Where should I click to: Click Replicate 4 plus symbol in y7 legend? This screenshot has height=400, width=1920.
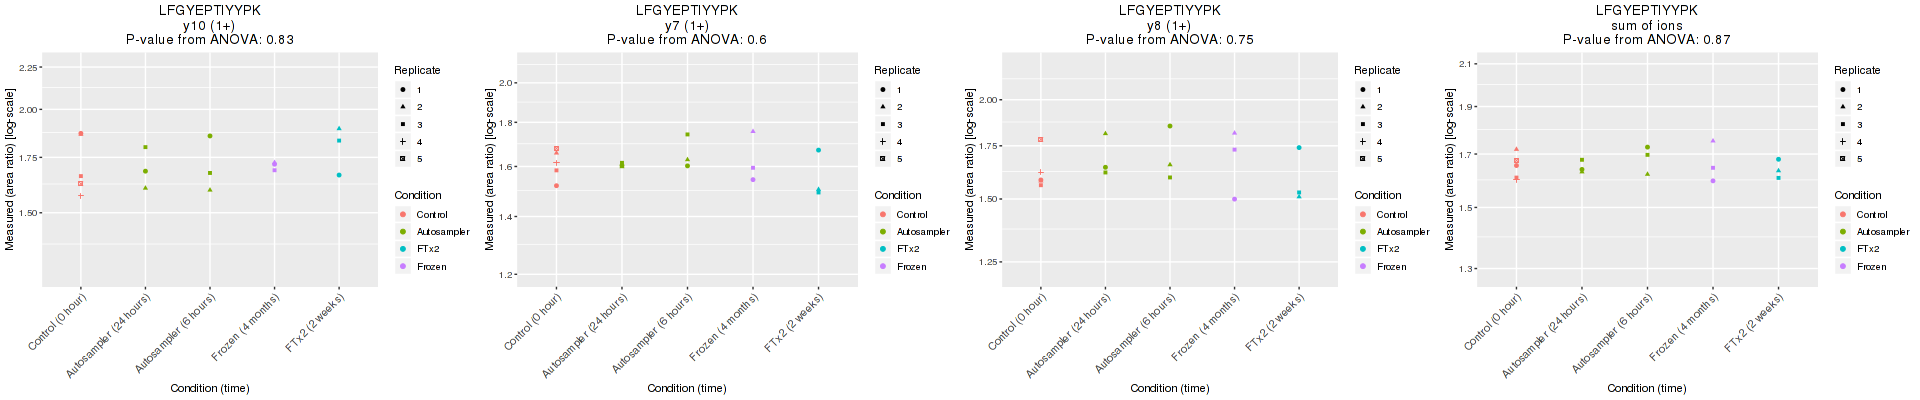pyautogui.click(x=883, y=141)
